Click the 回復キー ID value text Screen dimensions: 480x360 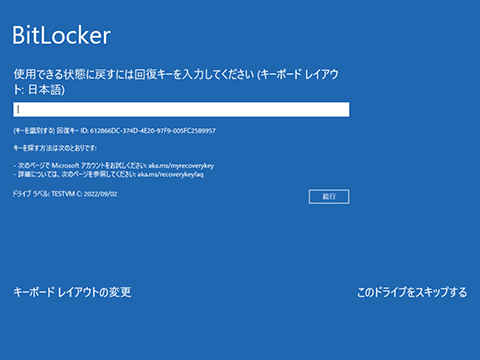pos(153,131)
